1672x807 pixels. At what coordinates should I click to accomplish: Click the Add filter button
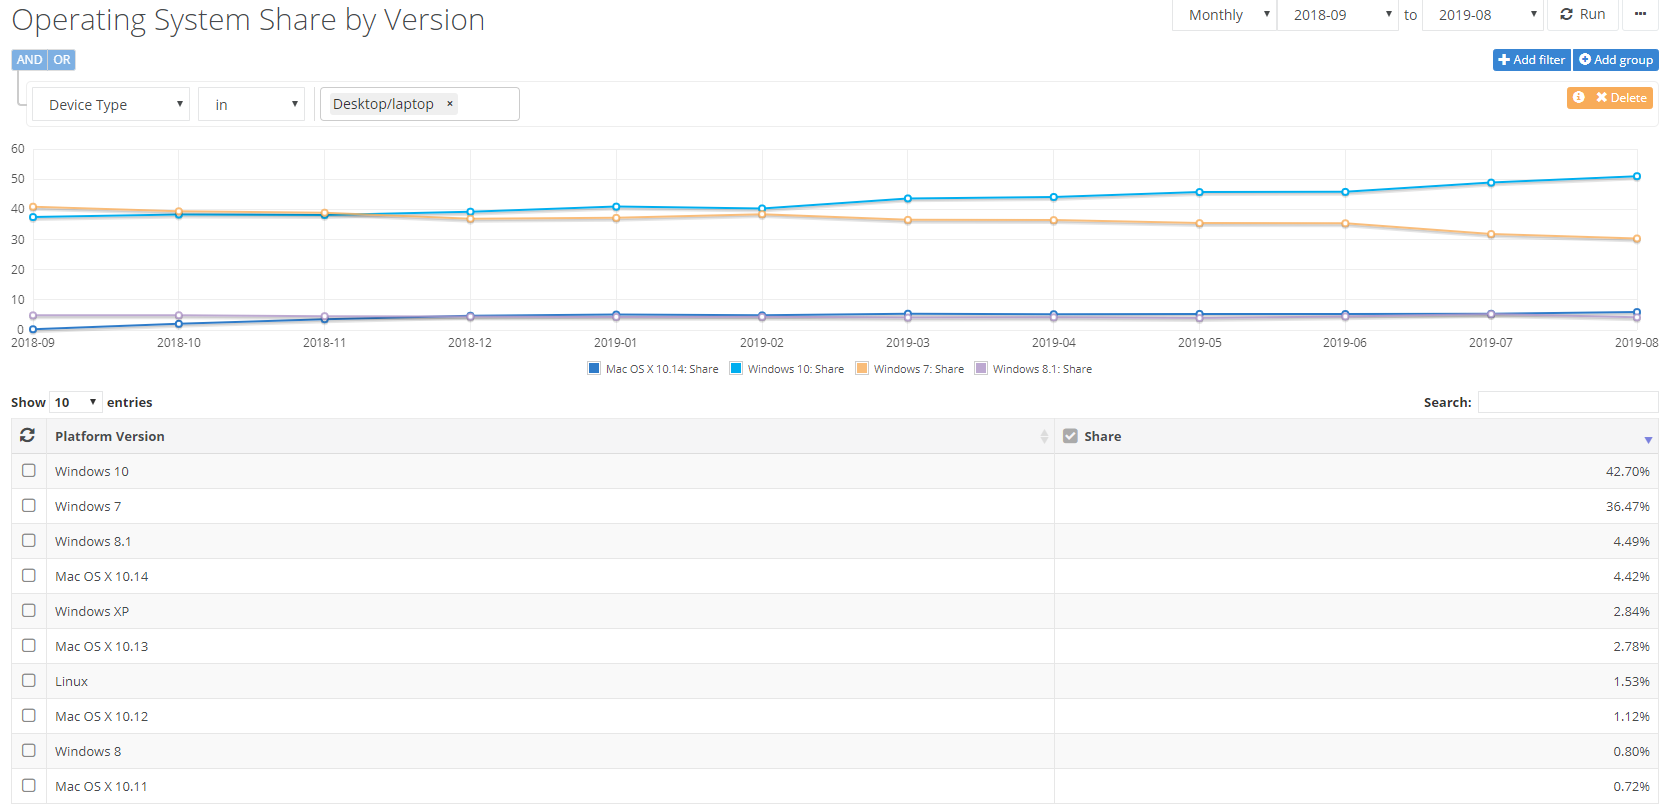[x=1531, y=60]
